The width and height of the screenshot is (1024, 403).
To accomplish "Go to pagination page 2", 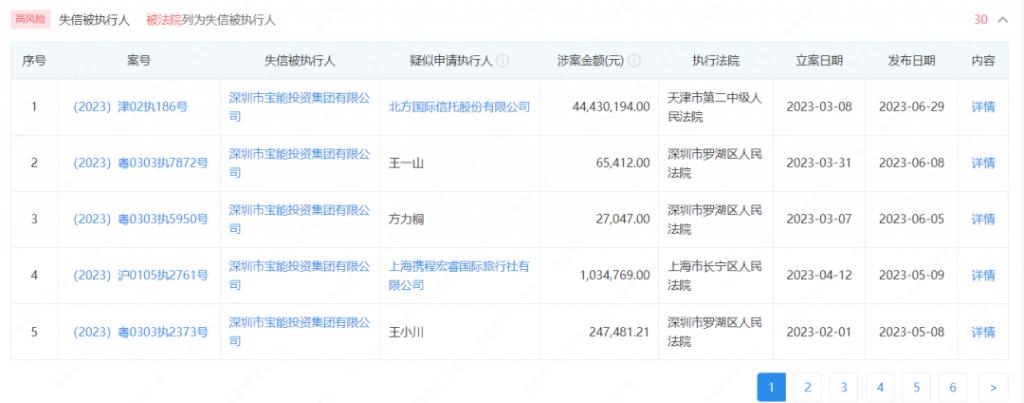I will (x=808, y=387).
